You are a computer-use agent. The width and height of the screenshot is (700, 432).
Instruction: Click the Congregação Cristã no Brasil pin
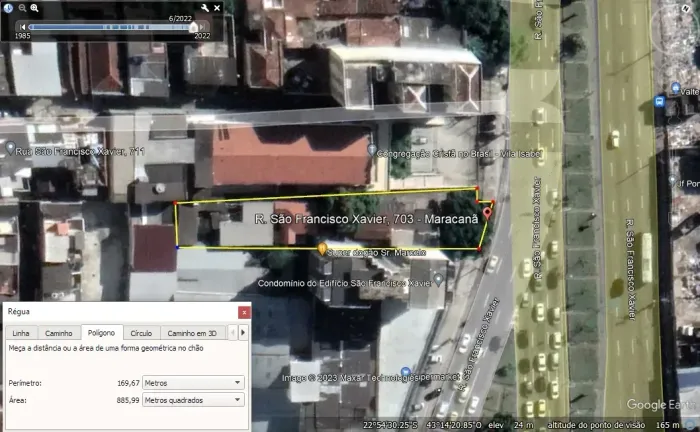point(371,150)
